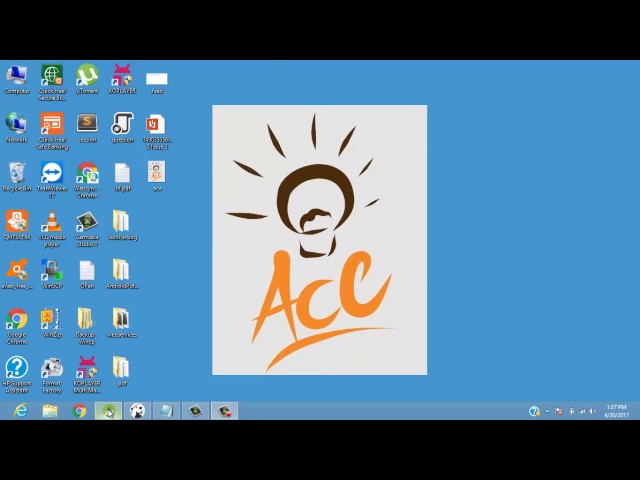Switch to the soccer-ball icon taskbar app
Viewport: 640px width, 480px height.
point(138,411)
